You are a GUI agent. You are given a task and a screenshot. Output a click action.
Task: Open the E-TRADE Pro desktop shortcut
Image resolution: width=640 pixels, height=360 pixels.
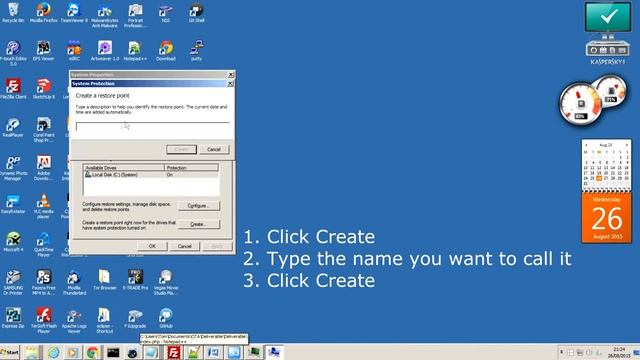(135, 280)
